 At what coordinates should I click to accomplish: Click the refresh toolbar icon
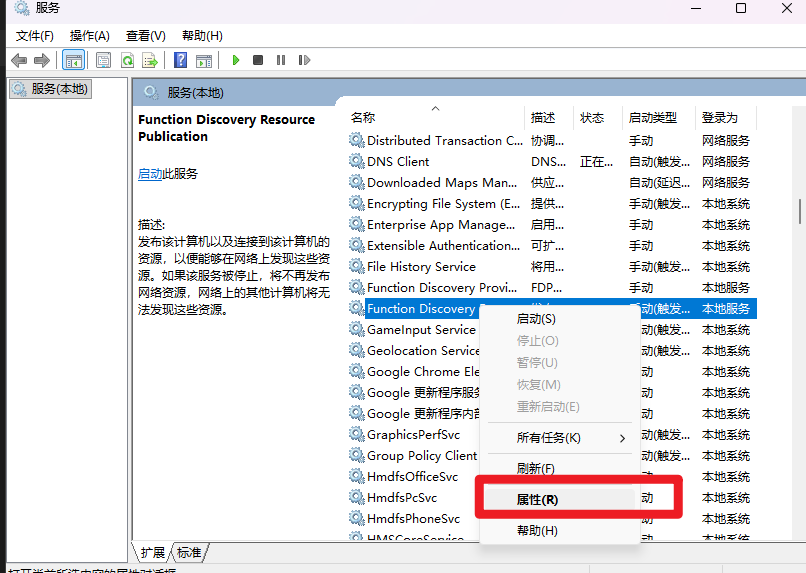(x=127, y=60)
